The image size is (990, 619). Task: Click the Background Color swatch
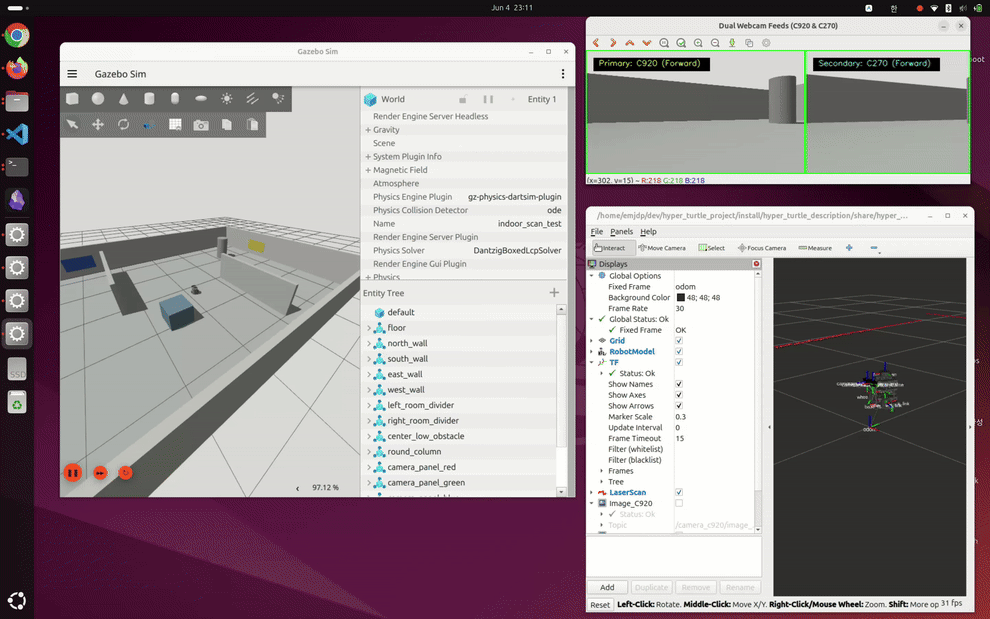pos(681,297)
